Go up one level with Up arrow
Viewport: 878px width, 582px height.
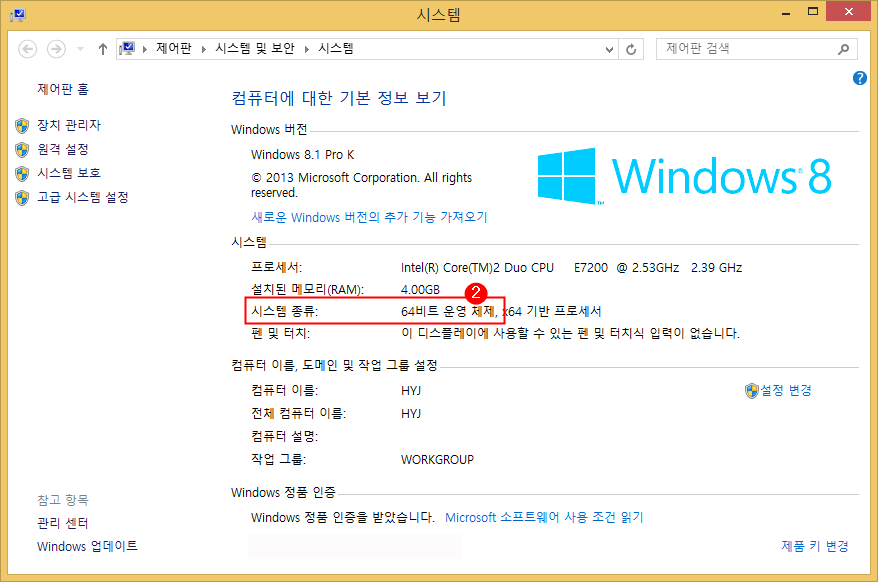click(x=102, y=49)
